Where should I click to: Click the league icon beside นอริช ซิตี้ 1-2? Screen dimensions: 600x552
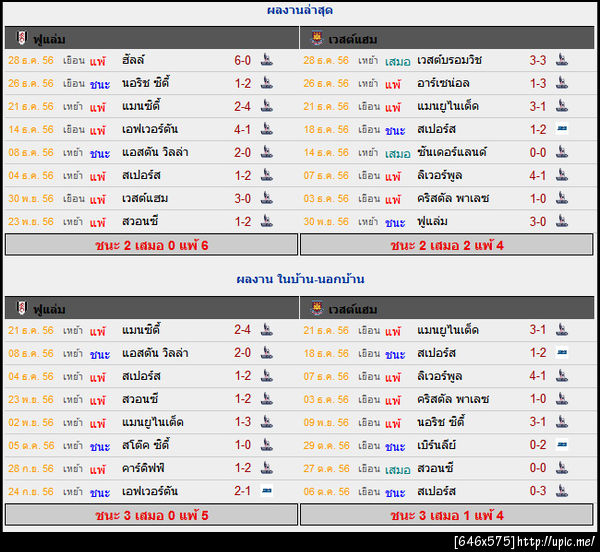click(x=266, y=83)
